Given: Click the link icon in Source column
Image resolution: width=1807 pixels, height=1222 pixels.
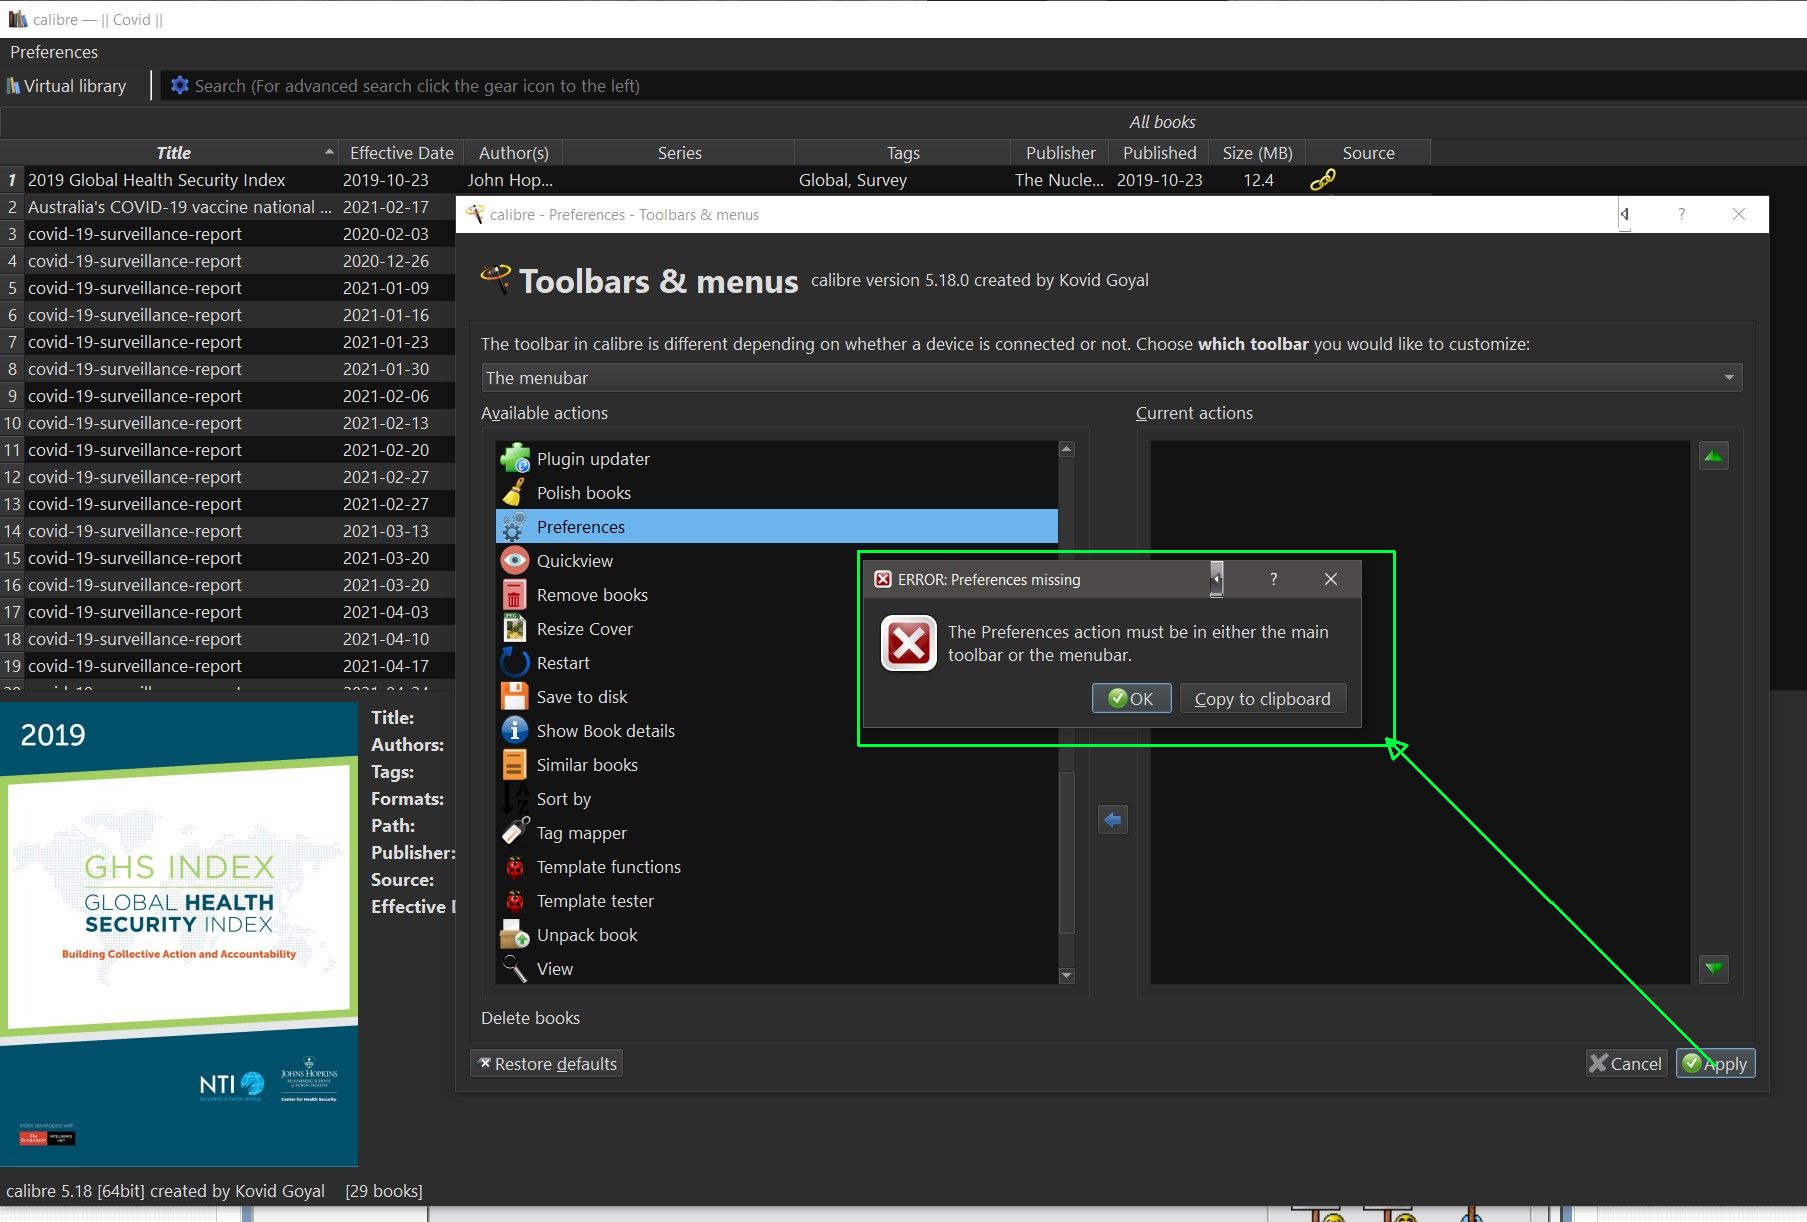Looking at the screenshot, I should pos(1322,180).
